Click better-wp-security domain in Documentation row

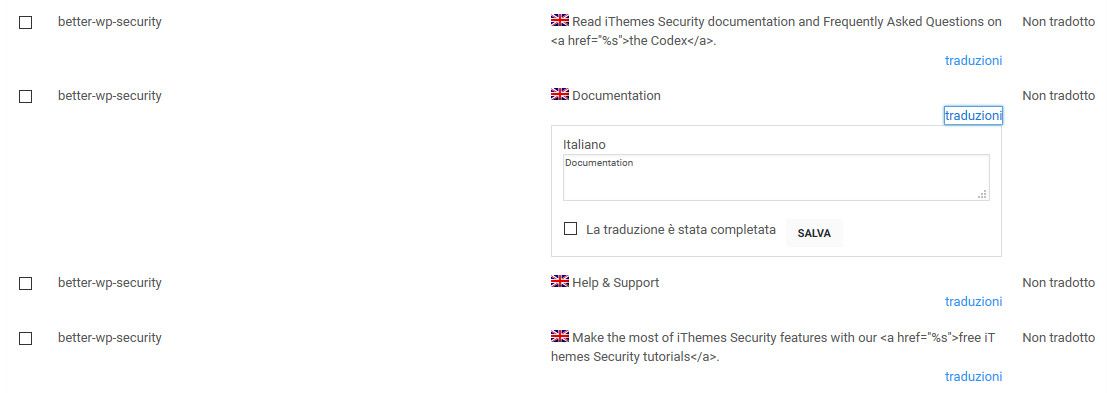click(109, 96)
